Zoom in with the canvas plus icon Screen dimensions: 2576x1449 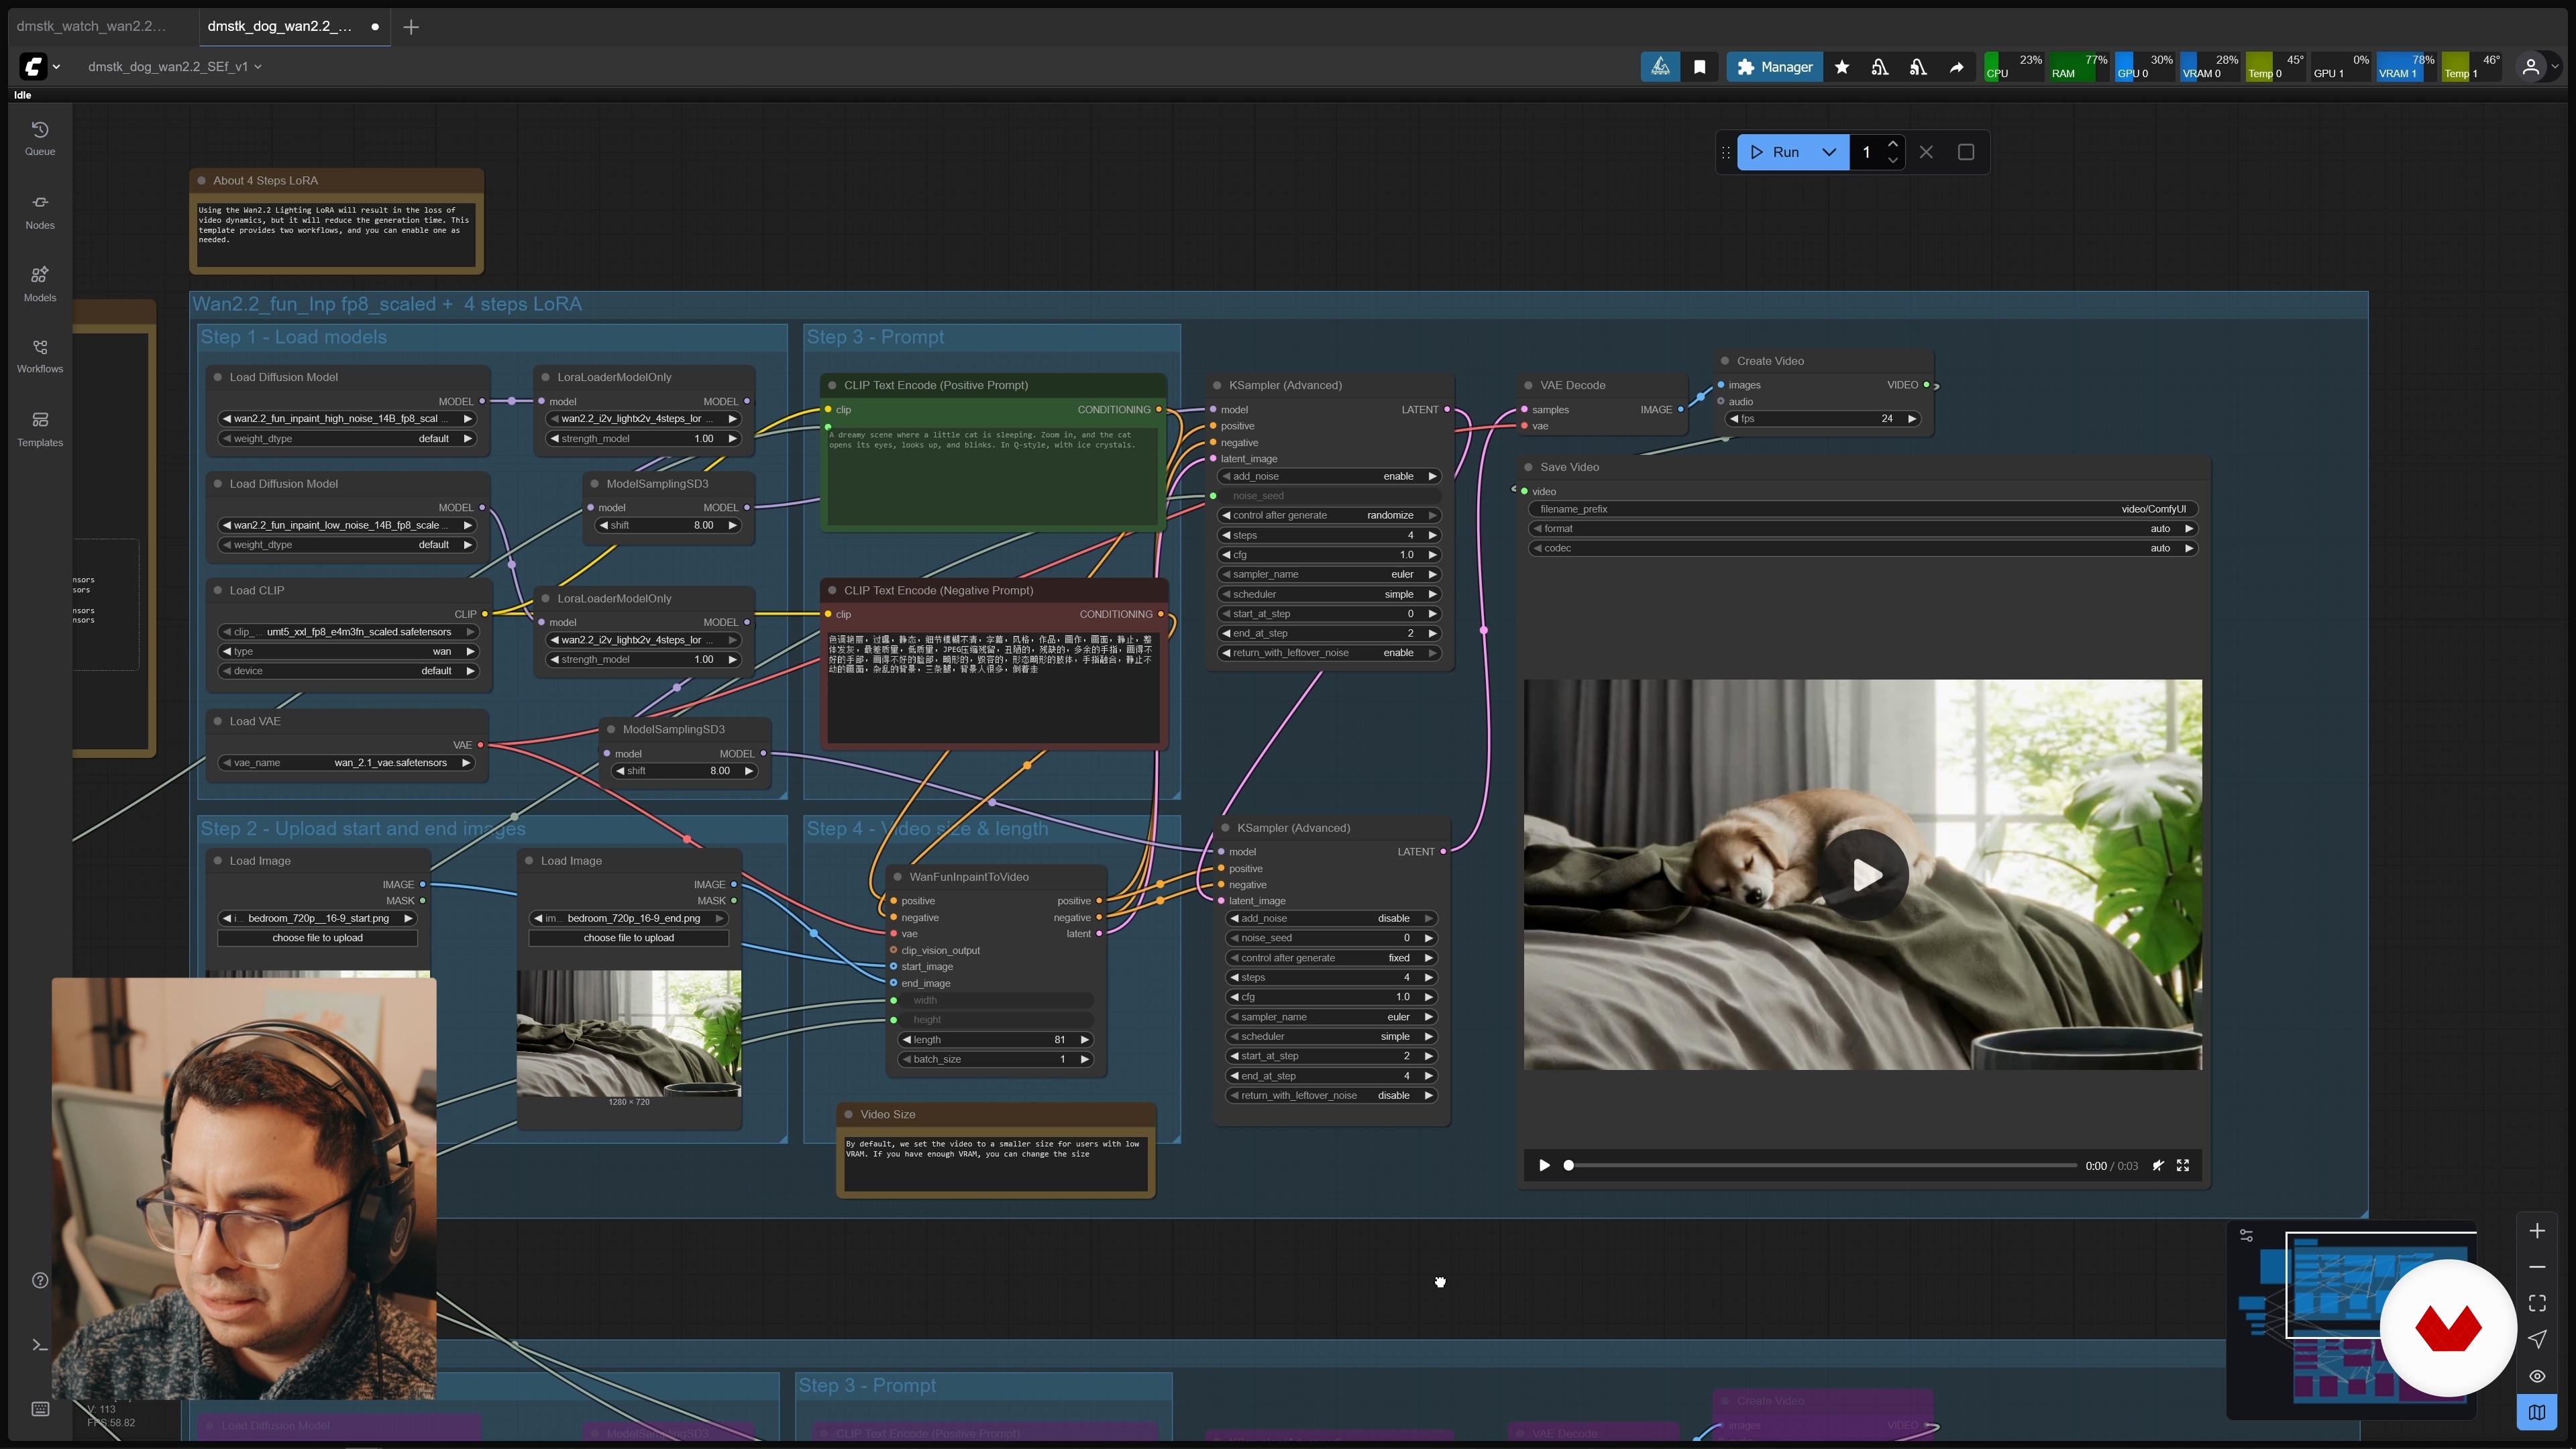[x=2537, y=1231]
